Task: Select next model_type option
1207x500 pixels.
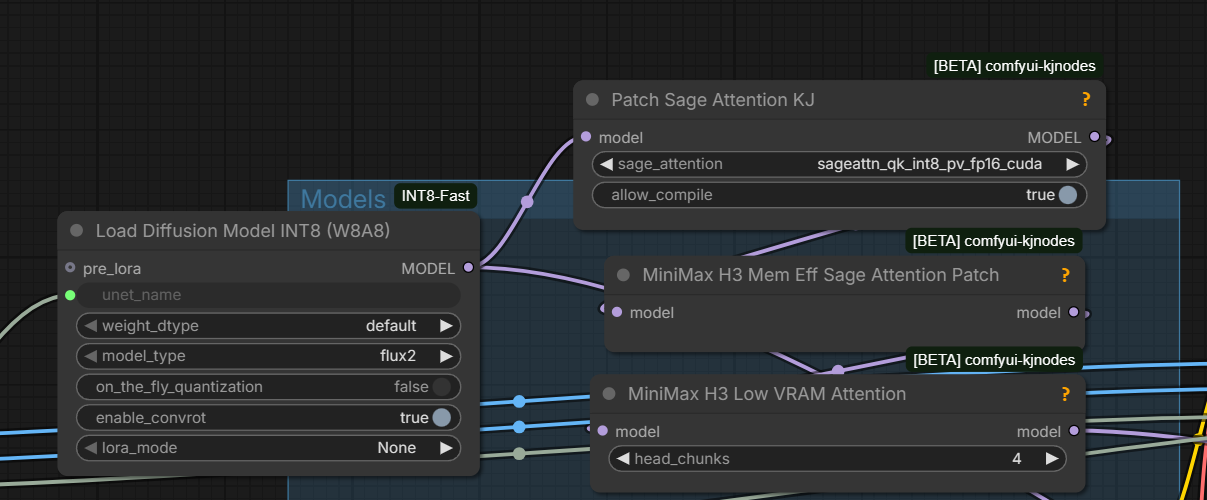Action: tap(446, 356)
